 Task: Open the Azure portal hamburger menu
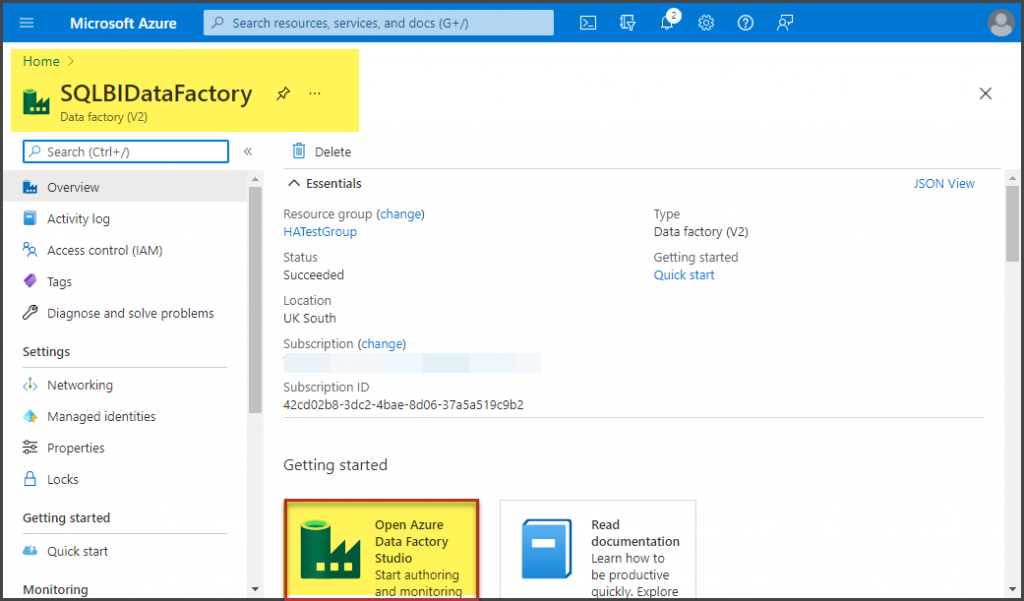pyautogui.click(x=27, y=23)
